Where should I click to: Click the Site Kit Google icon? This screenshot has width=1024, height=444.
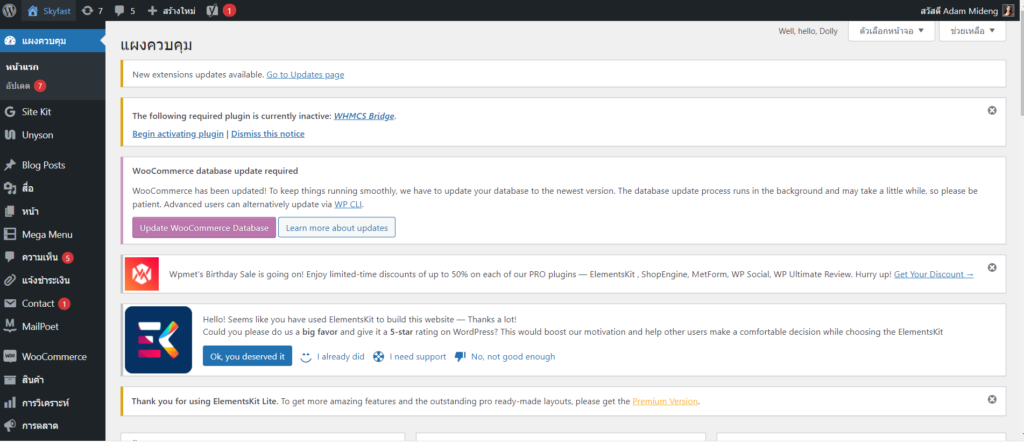point(10,112)
